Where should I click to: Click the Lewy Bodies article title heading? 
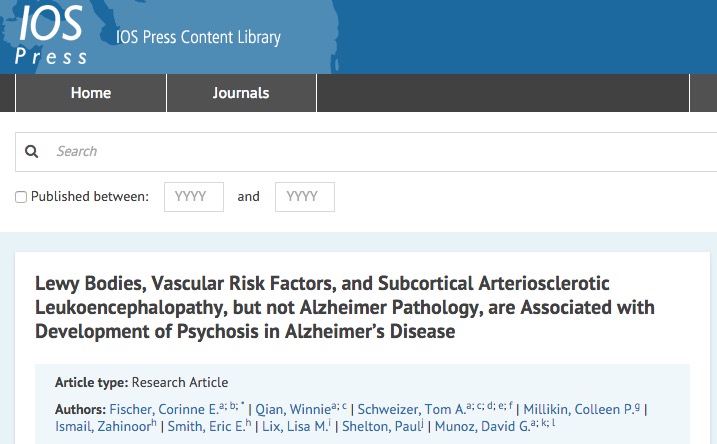point(345,307)
